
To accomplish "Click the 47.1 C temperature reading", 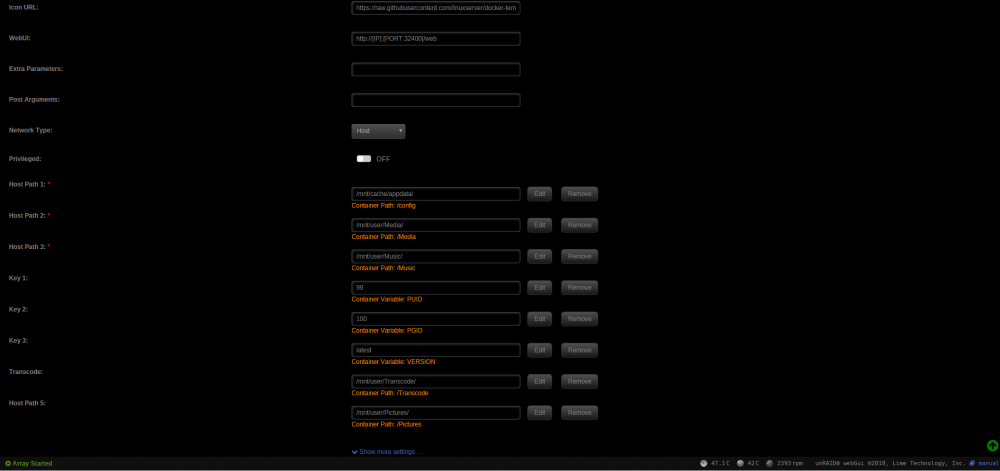I will [720, 463].
